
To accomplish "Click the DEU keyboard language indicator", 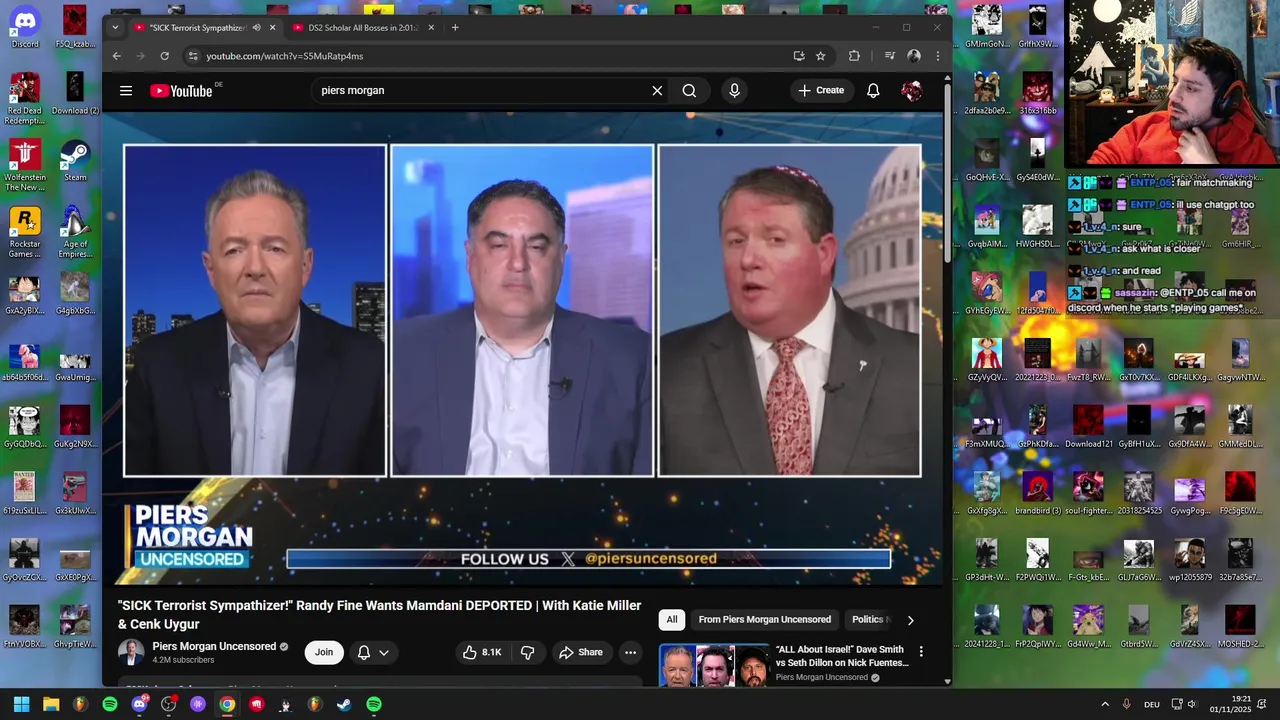I will [1152, 704].
